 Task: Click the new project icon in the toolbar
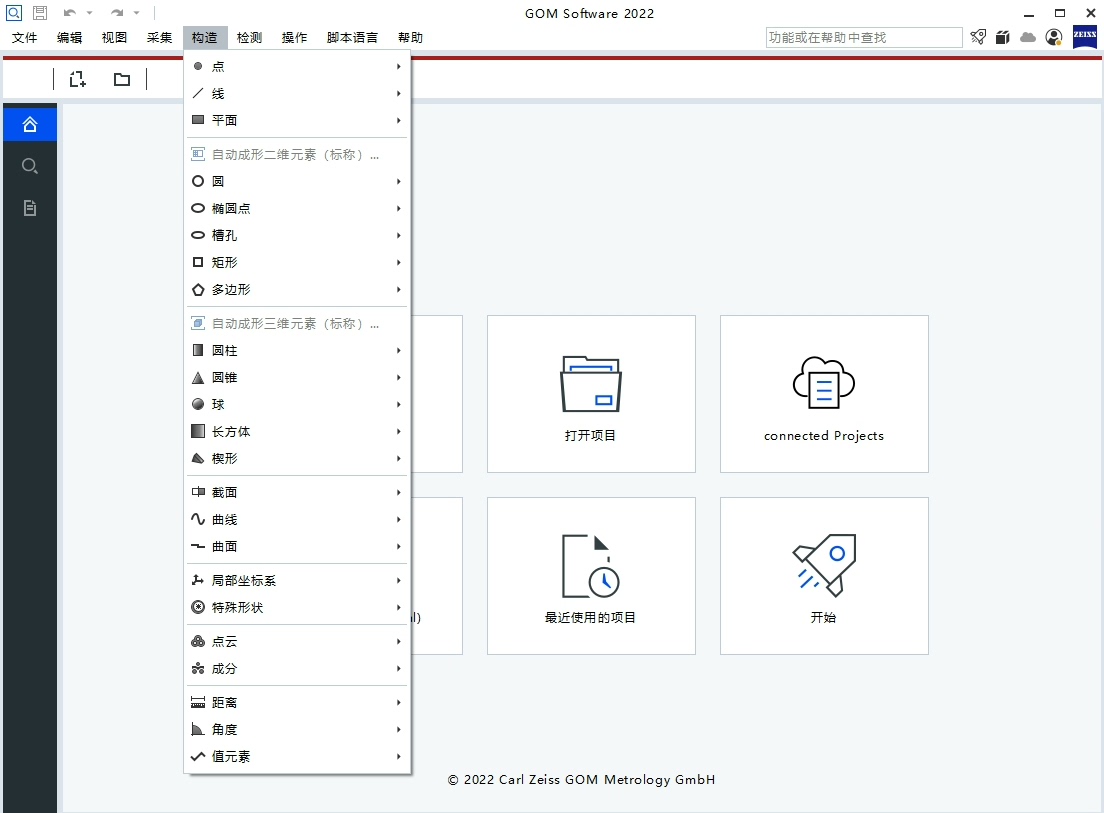pyautogui.click(x=77, y=78)
